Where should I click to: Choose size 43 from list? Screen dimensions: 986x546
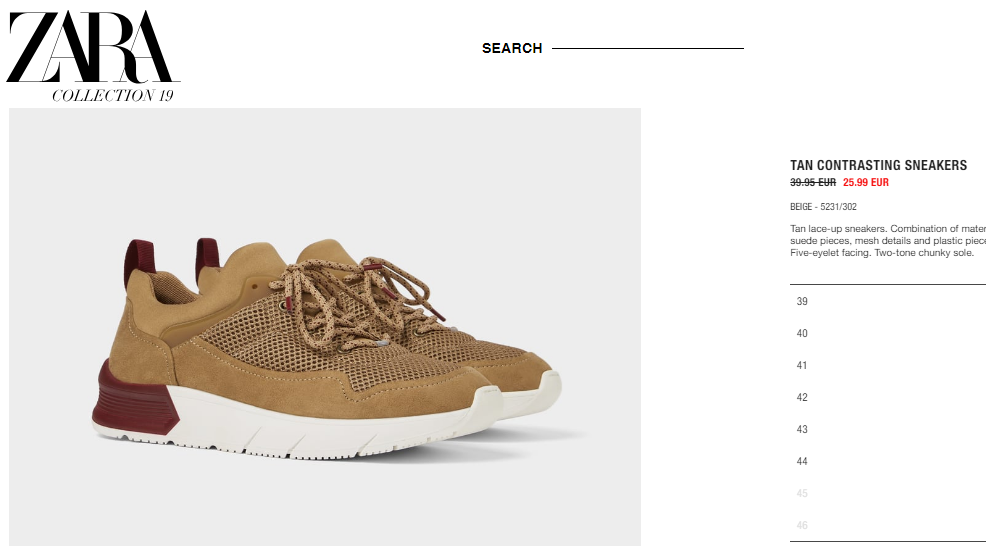pos(888,430)
